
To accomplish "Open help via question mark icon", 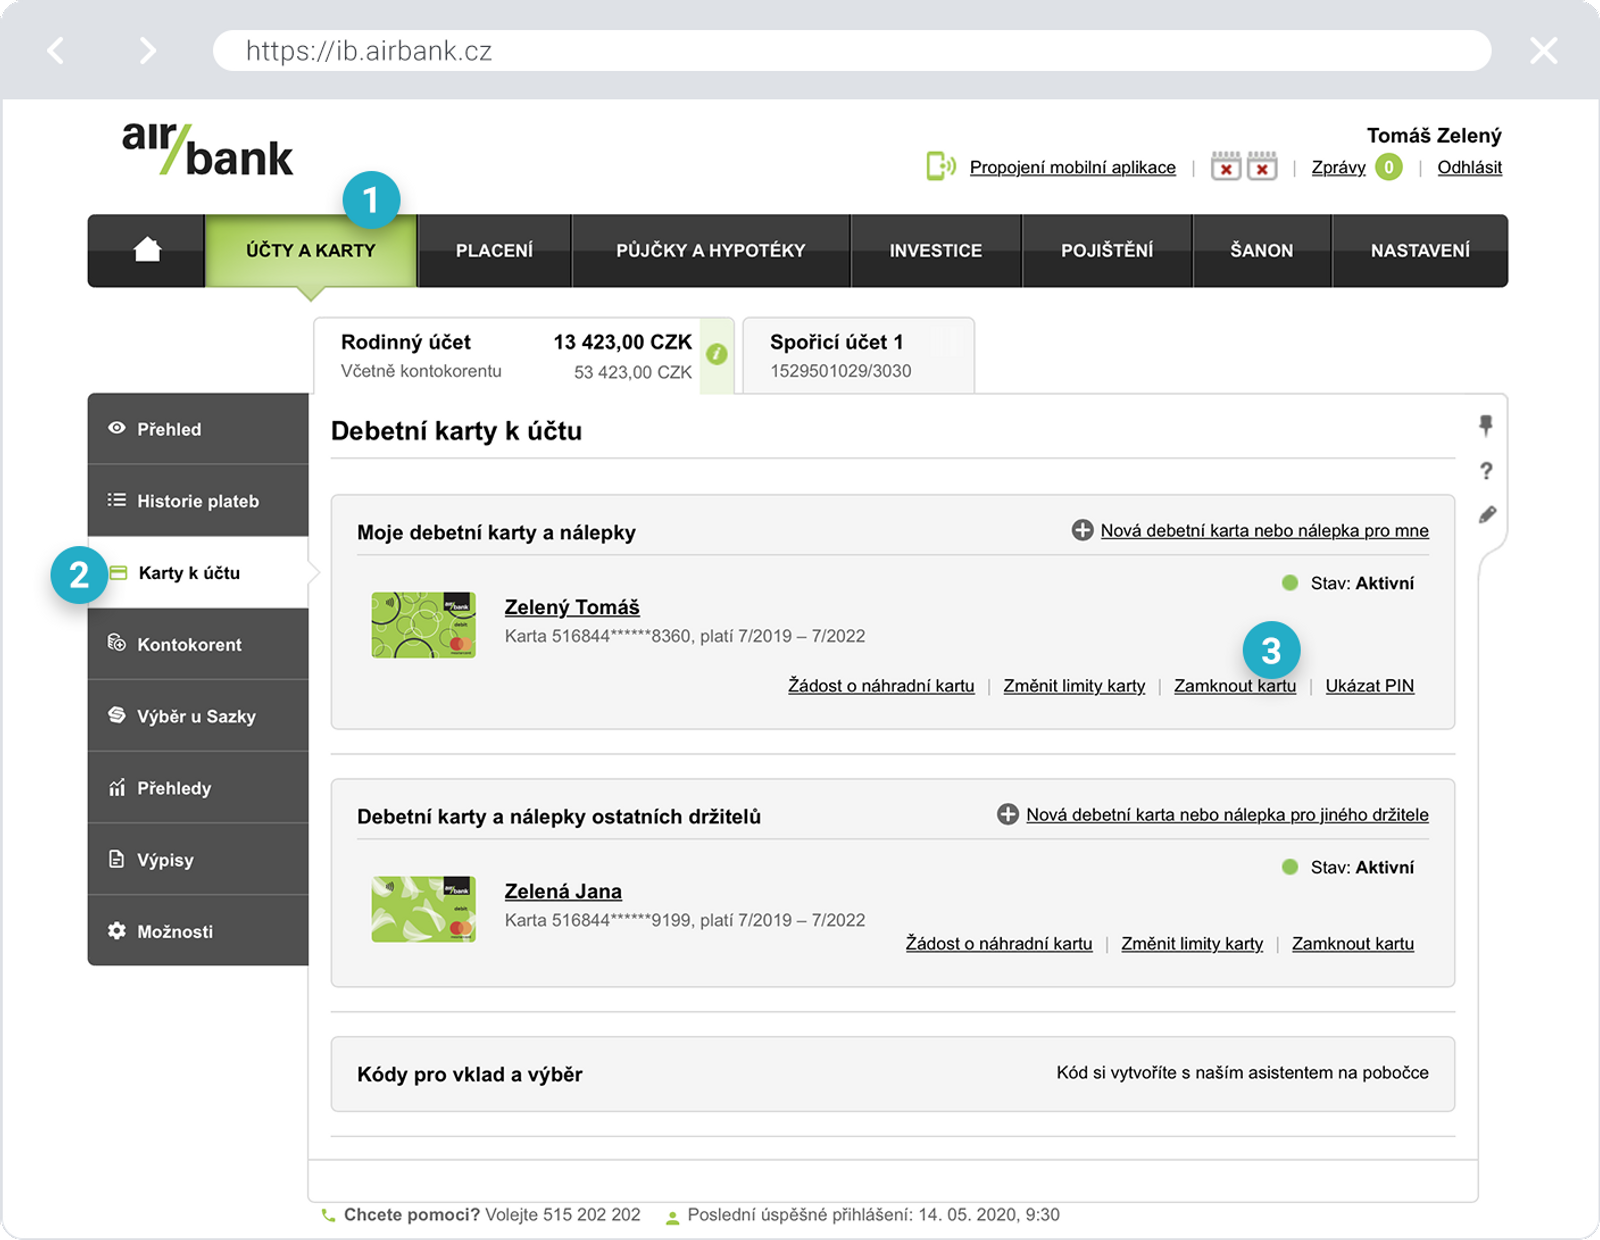I will pos(1486,471).
